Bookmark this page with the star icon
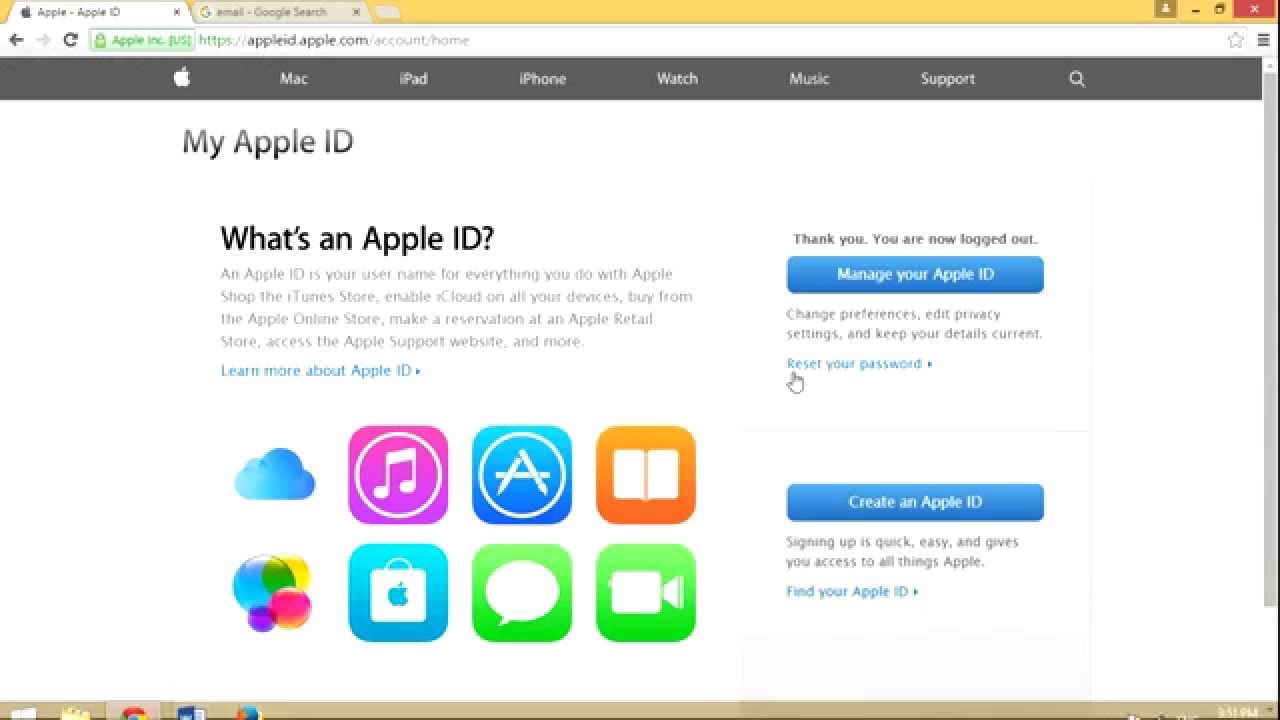 click(x=1236, y=40)
